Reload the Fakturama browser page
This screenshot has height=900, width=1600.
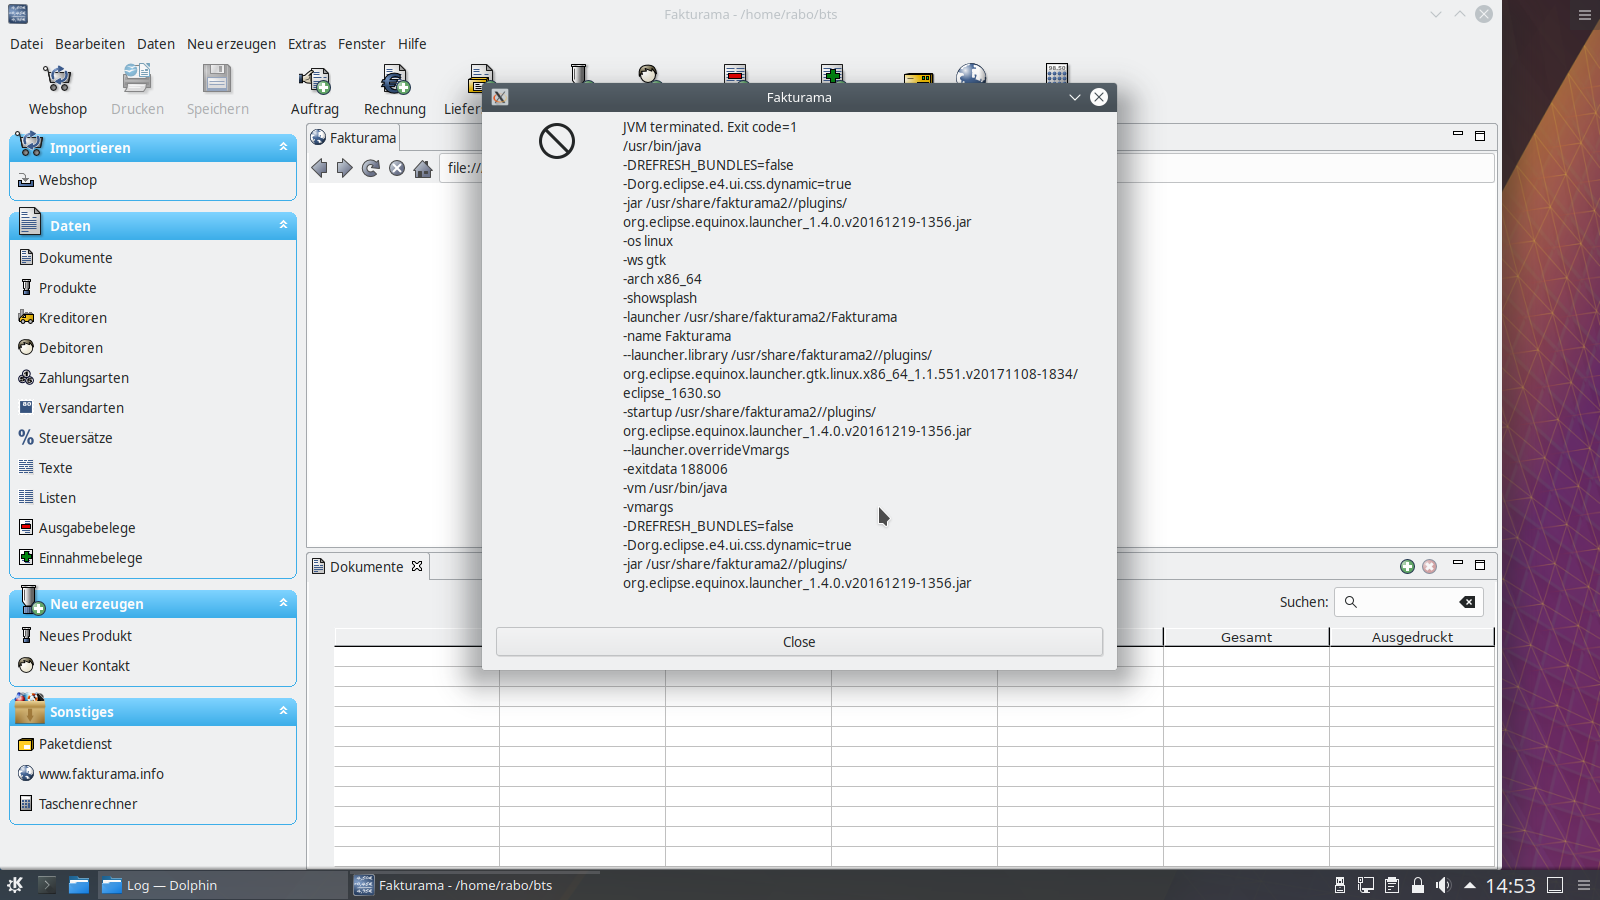point(371,168)
